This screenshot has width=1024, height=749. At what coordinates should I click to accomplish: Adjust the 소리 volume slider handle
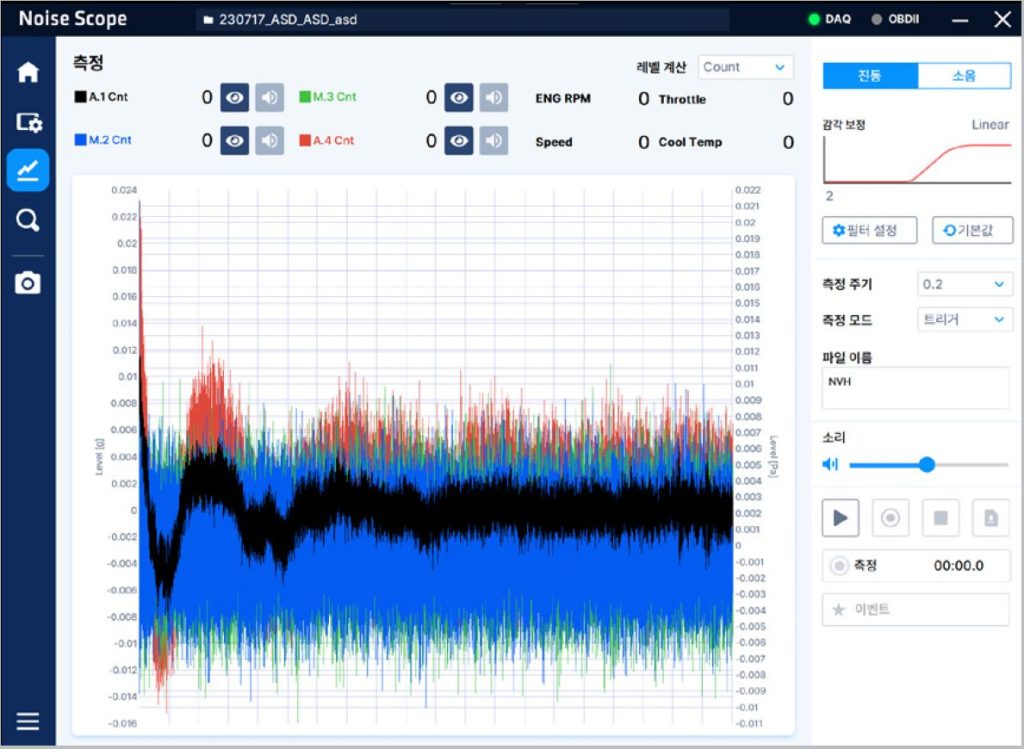pos(926,464)
